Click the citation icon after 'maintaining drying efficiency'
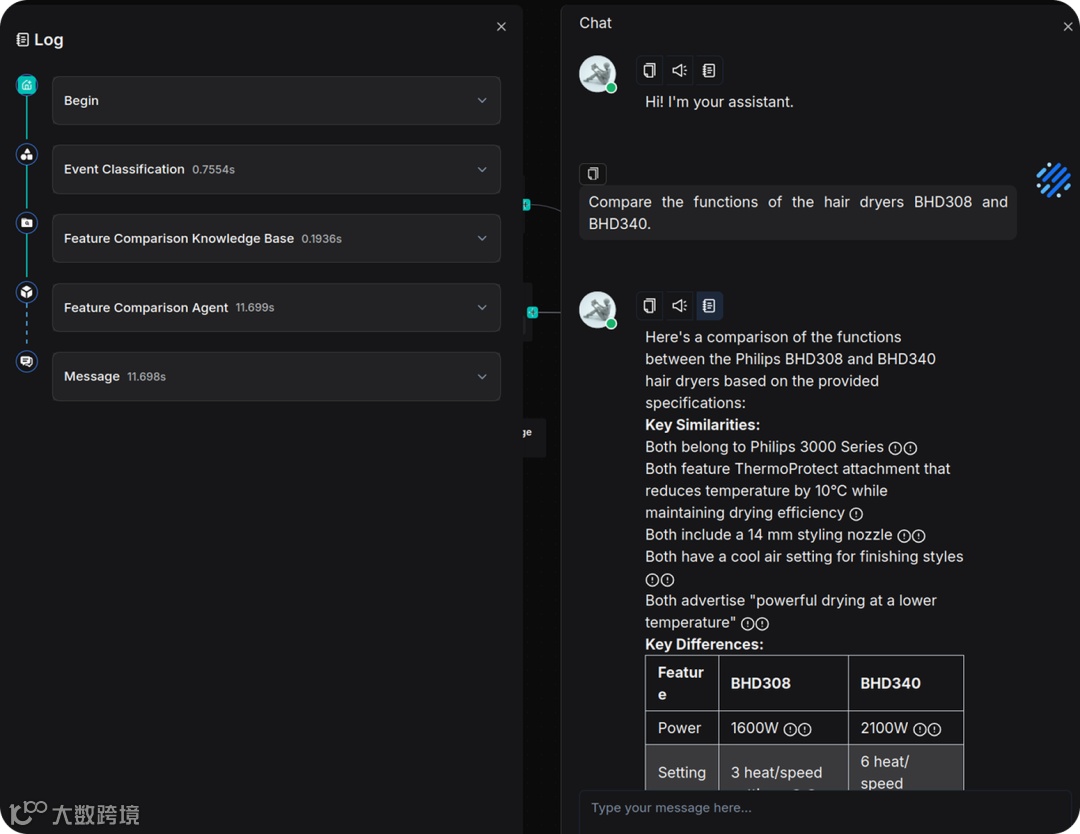This screenshot has width=1080, height=834. click(856, 514)
